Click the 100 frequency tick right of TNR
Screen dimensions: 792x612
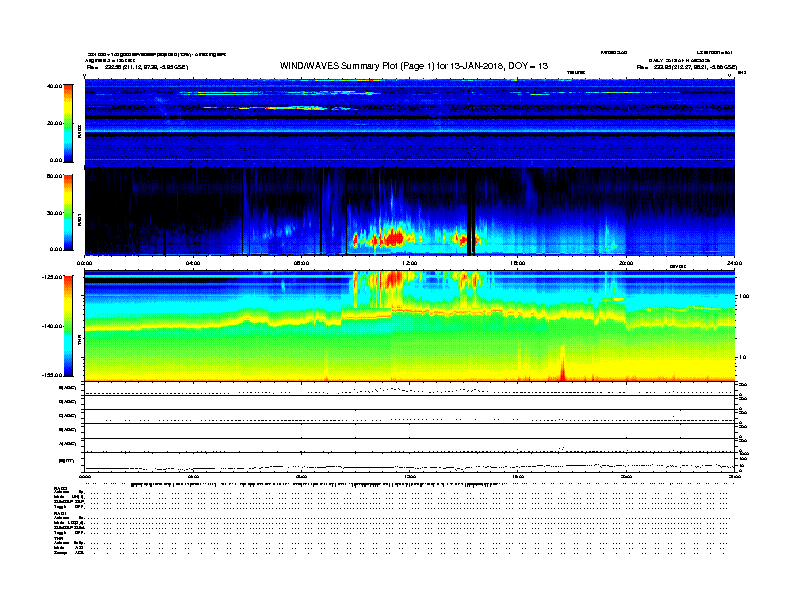click(x=743, y=296)
